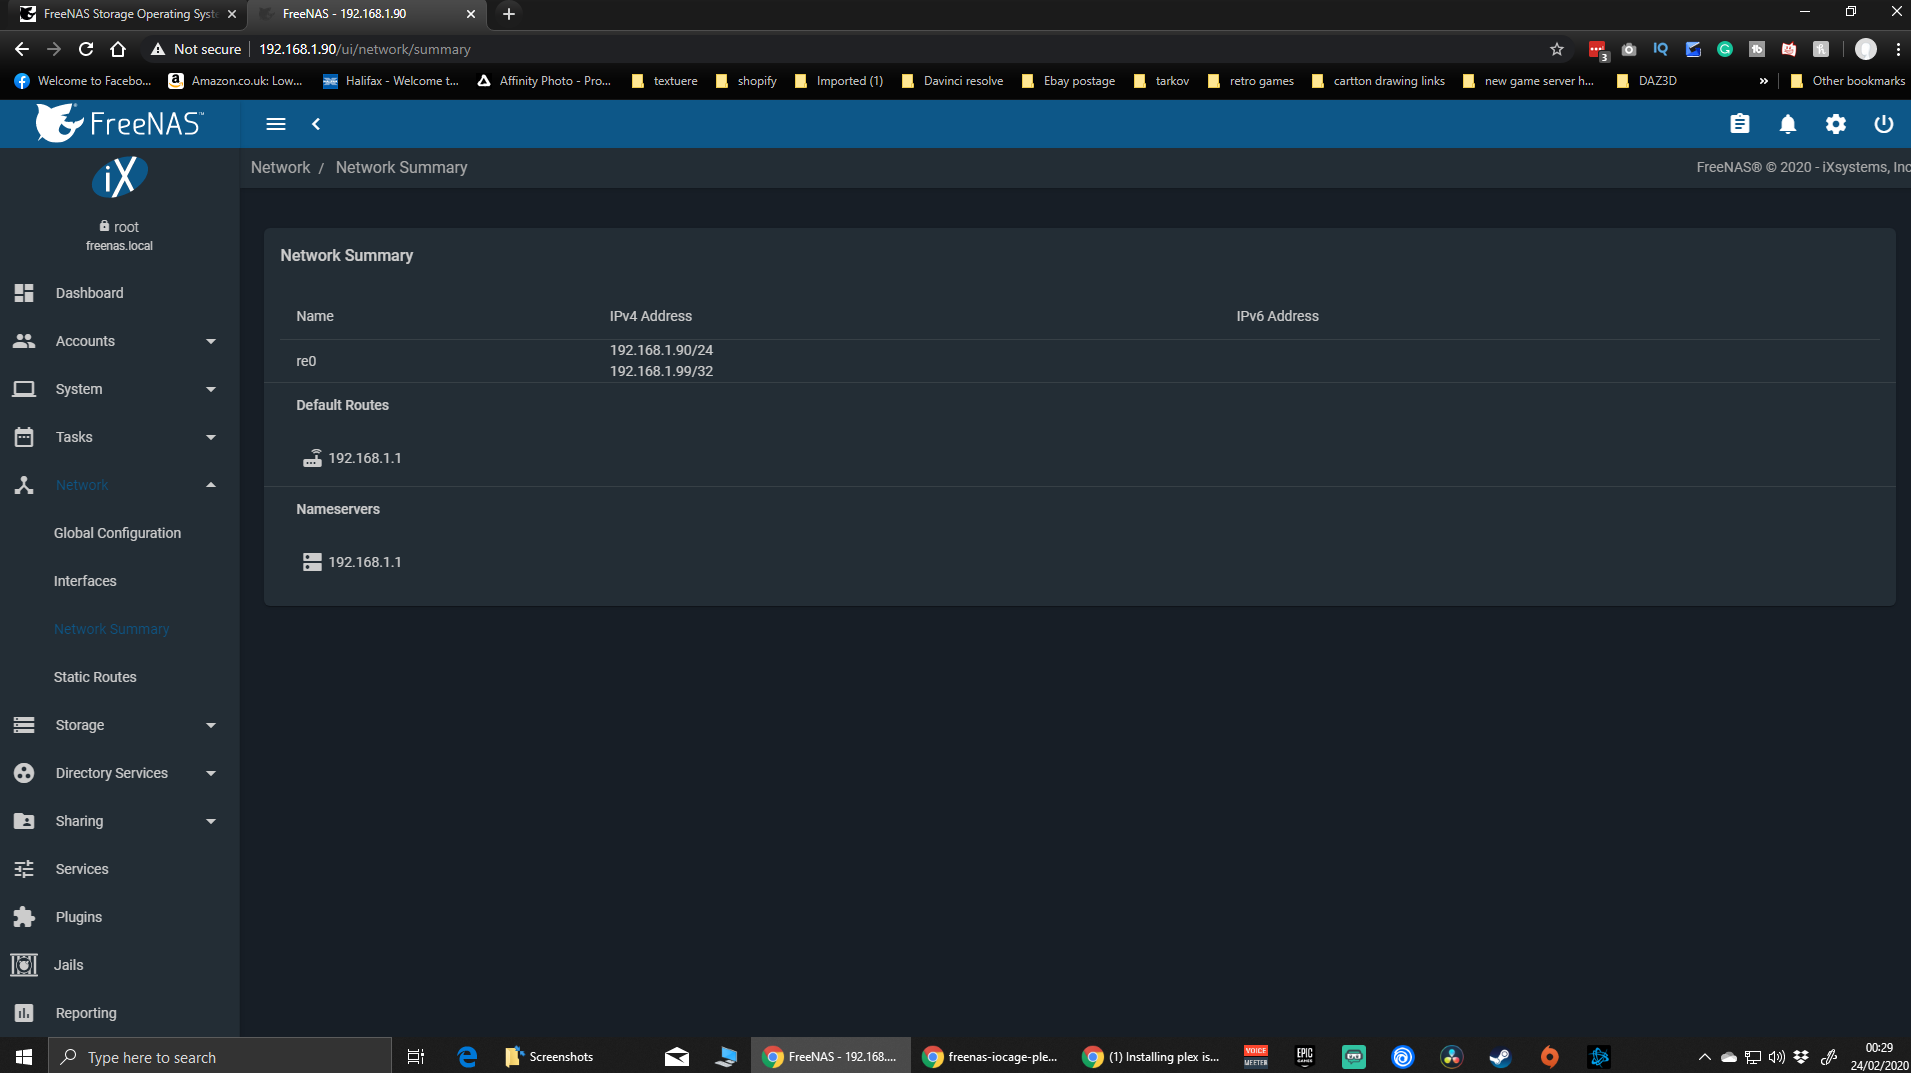Click the Services sliders icon
The width and height of the screenshot is (1911, 1073).
24,869
